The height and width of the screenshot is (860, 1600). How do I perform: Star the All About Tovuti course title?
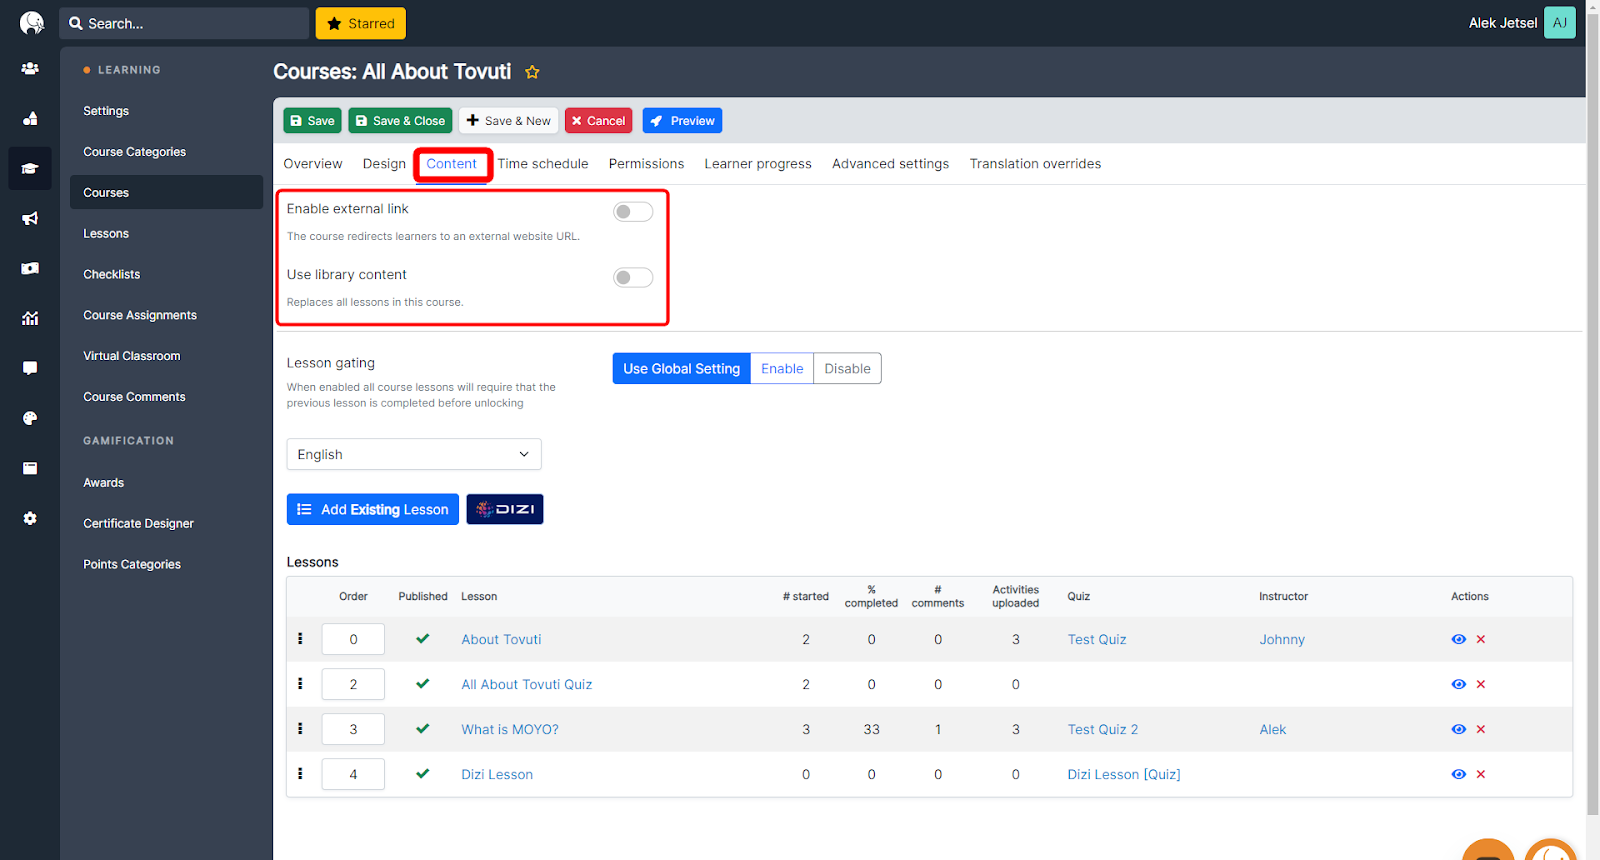click(x=532, y=72)
